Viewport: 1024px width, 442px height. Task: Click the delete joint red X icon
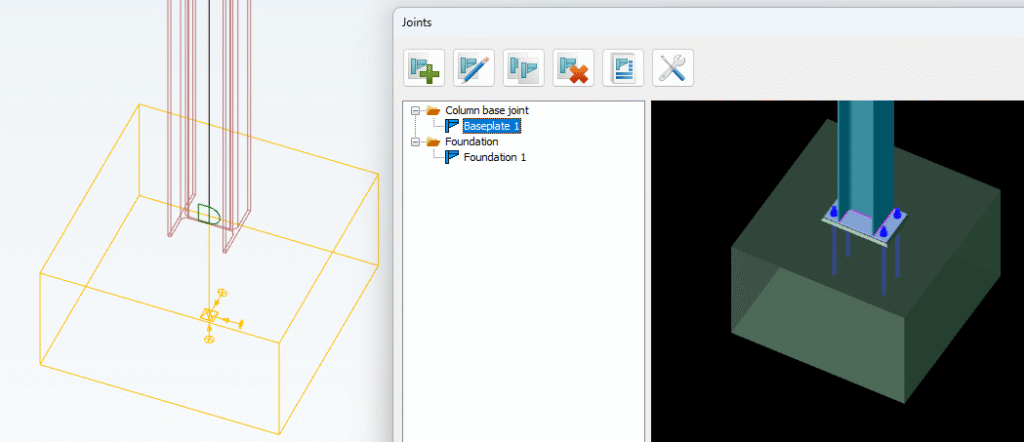[573, 68]
